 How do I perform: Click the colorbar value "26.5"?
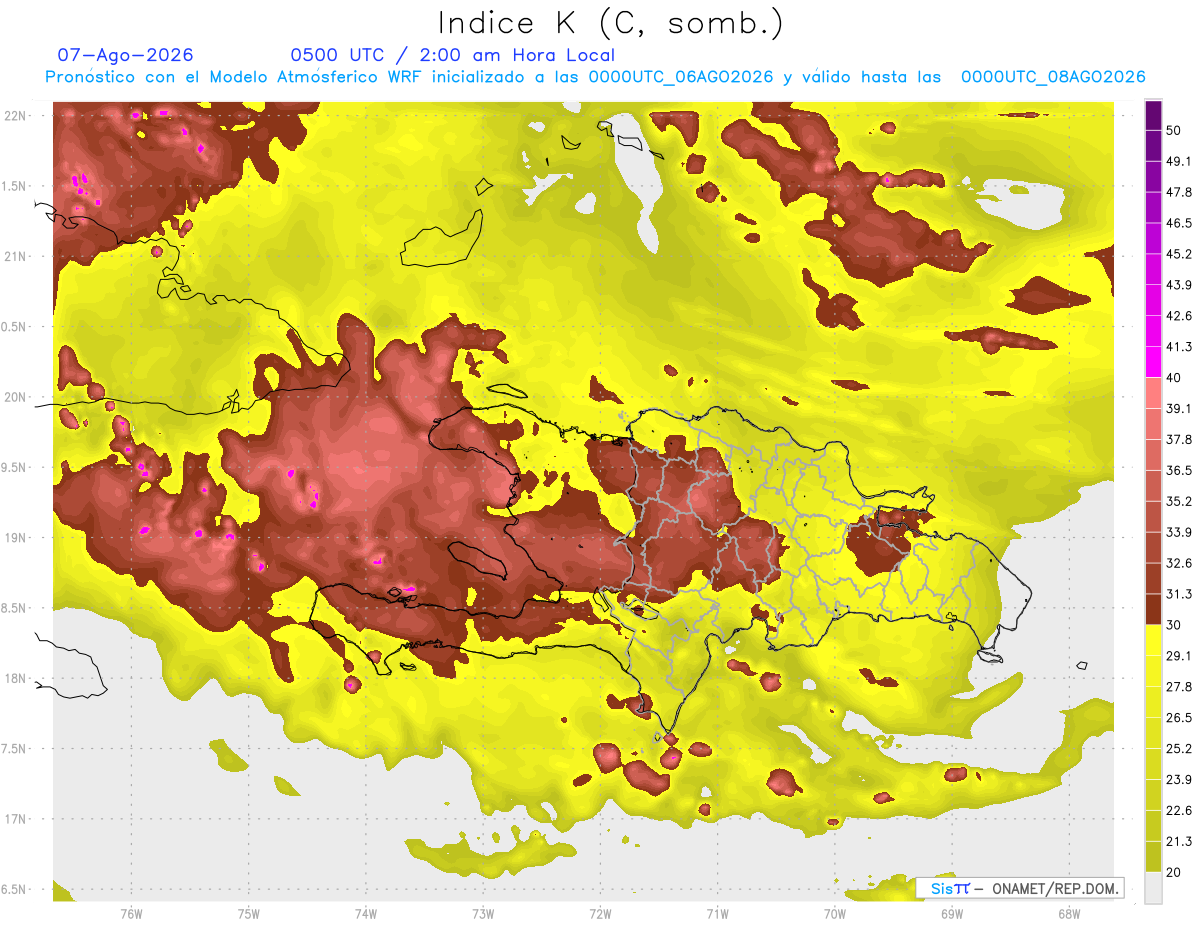click(1179, 717)
